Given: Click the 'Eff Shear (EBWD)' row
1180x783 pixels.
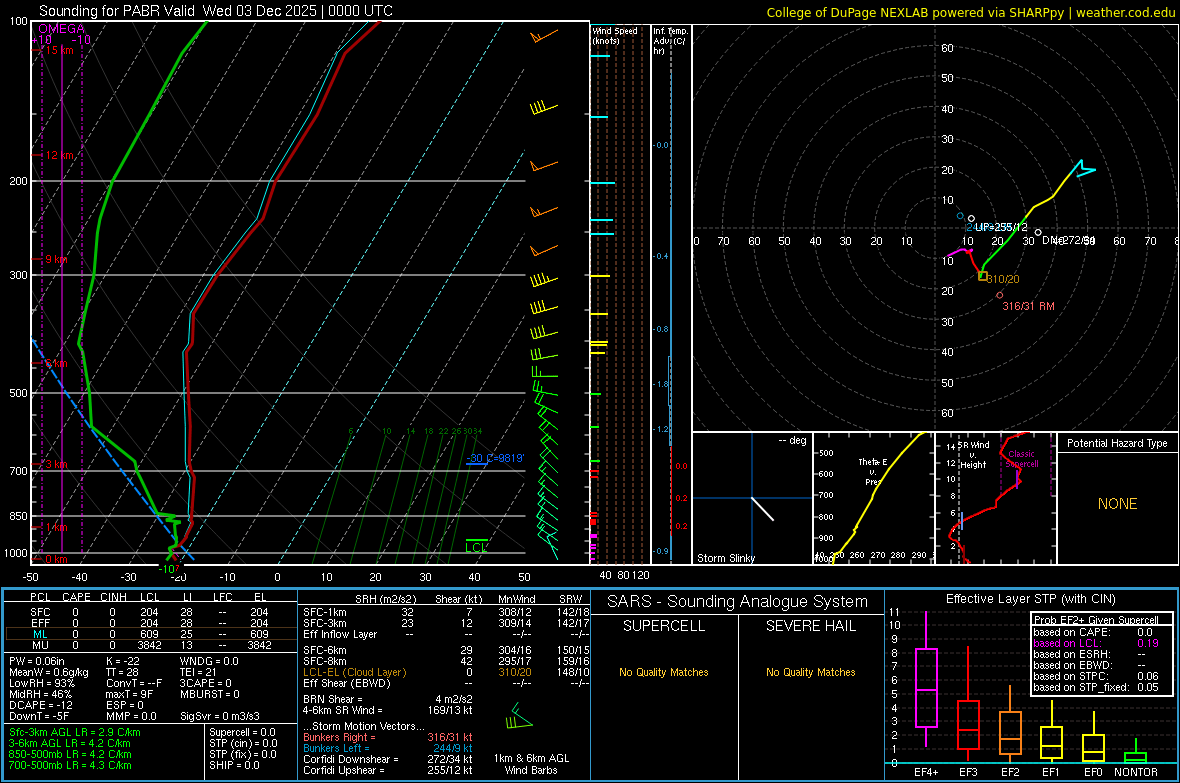Looking at the screenshot, I should tap(446, 683).
